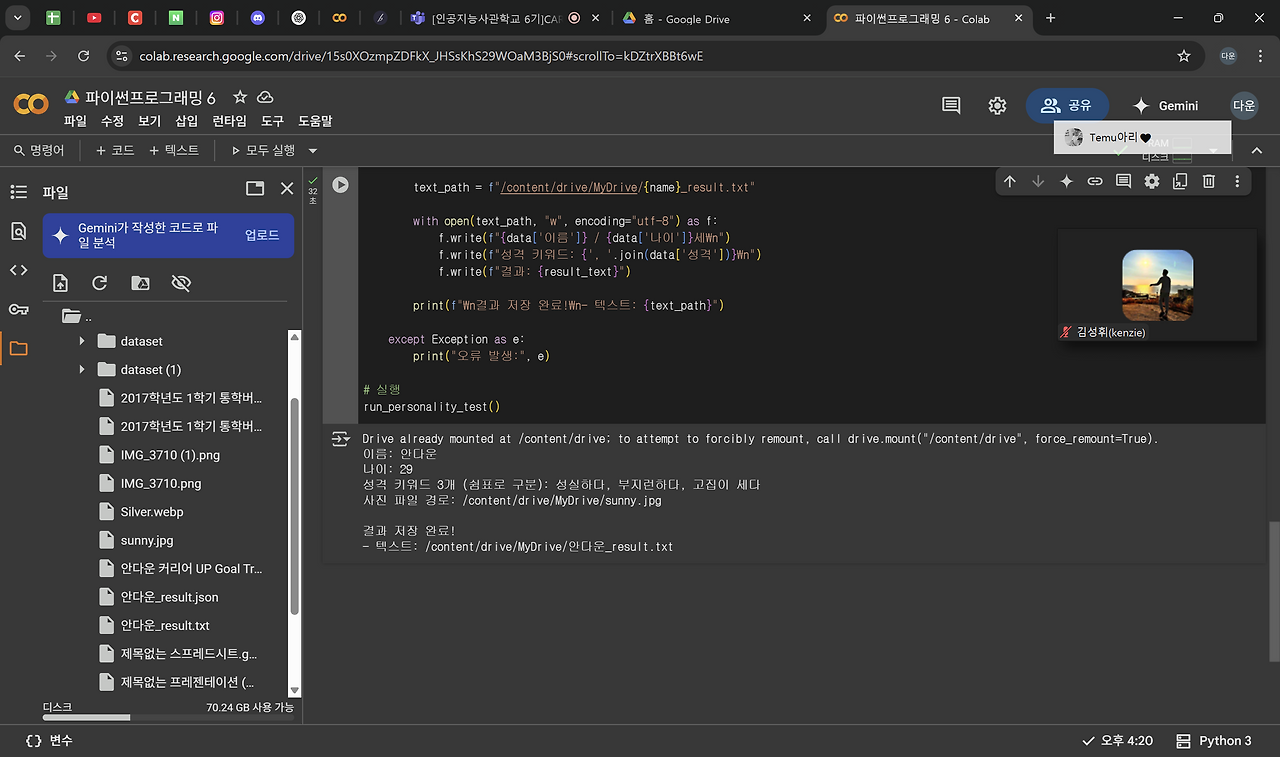Open the dropdown next to 모두 실행

(x=312, y=150)
